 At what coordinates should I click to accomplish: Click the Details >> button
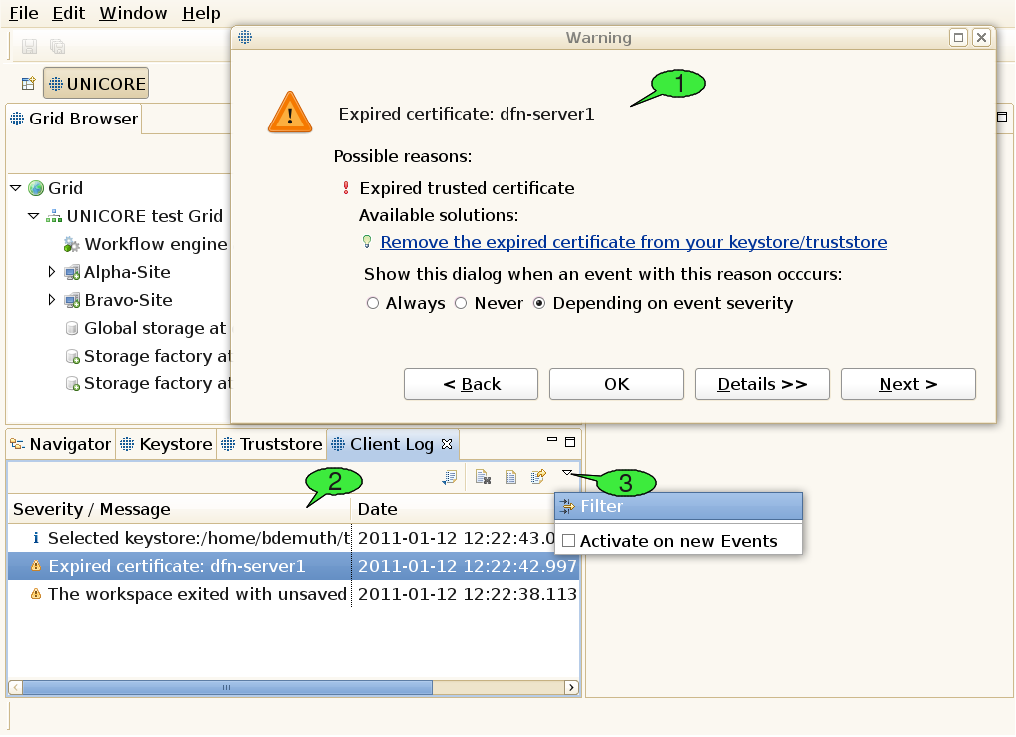click(x=763, y=384)
